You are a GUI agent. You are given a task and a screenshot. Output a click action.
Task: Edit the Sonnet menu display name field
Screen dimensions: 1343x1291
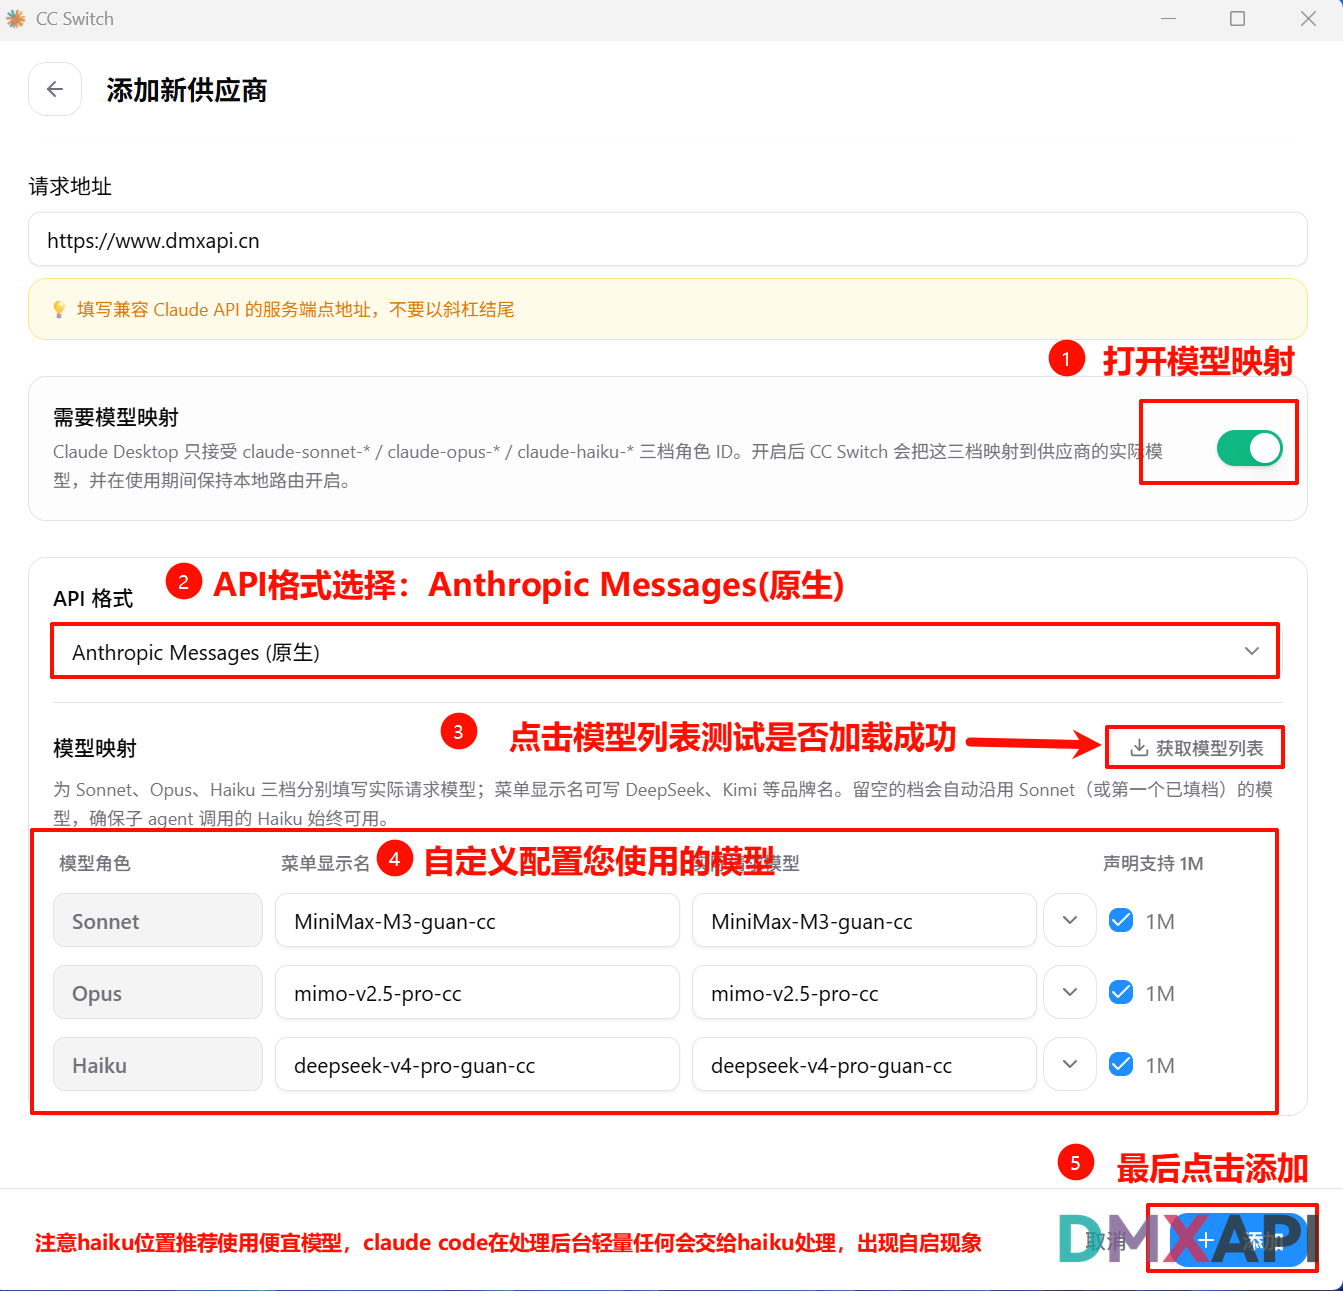tap(477, 920)
